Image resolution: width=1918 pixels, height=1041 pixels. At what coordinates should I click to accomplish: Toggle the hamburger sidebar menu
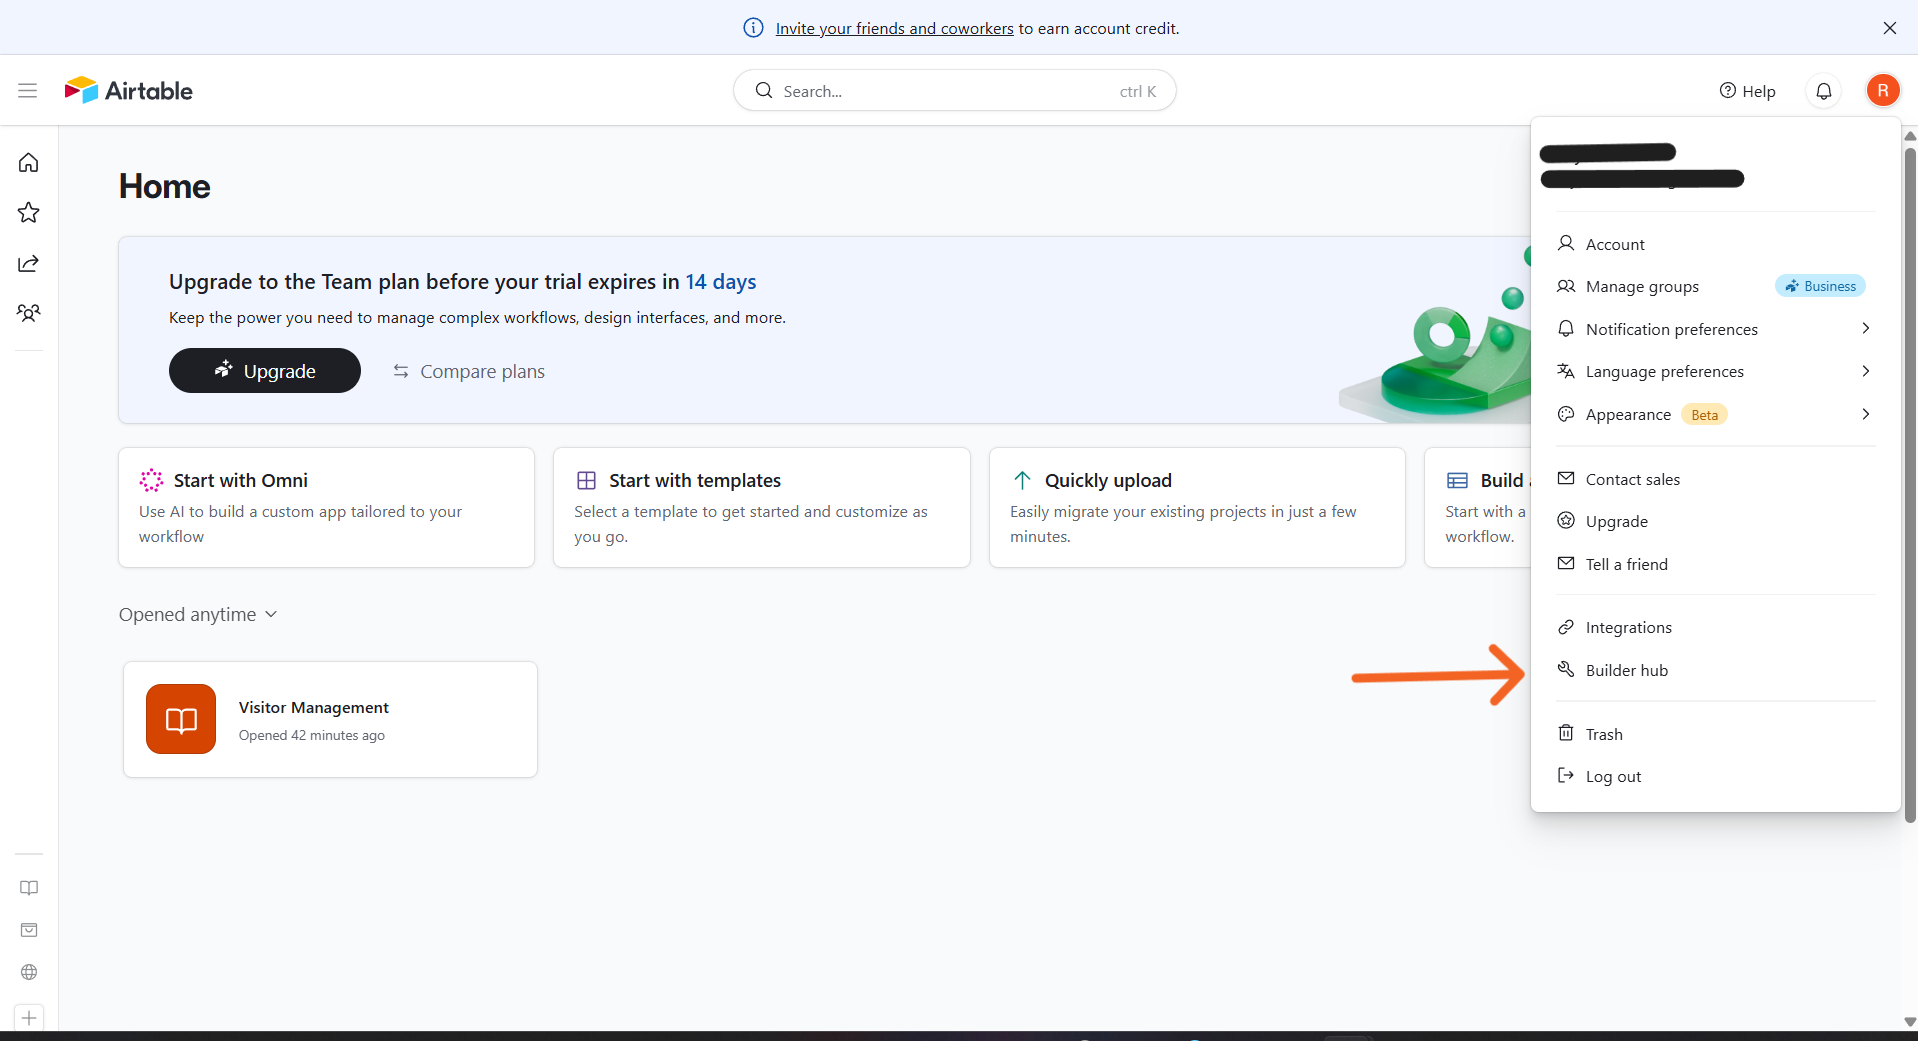[x=28, y=91]
